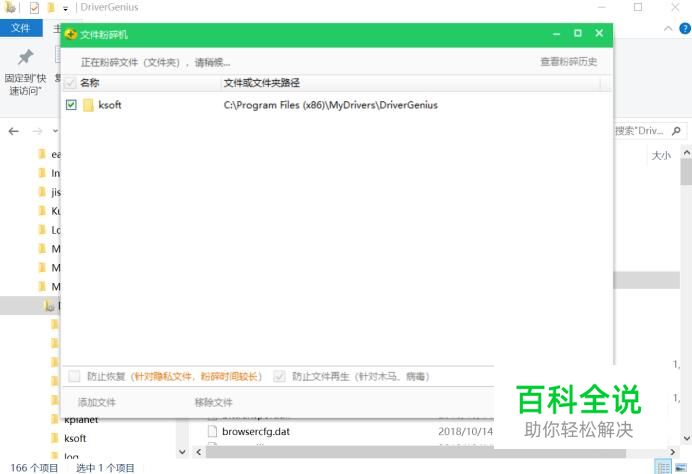Click the 移除文件 button
692x474 pixels.
[213, 402]
